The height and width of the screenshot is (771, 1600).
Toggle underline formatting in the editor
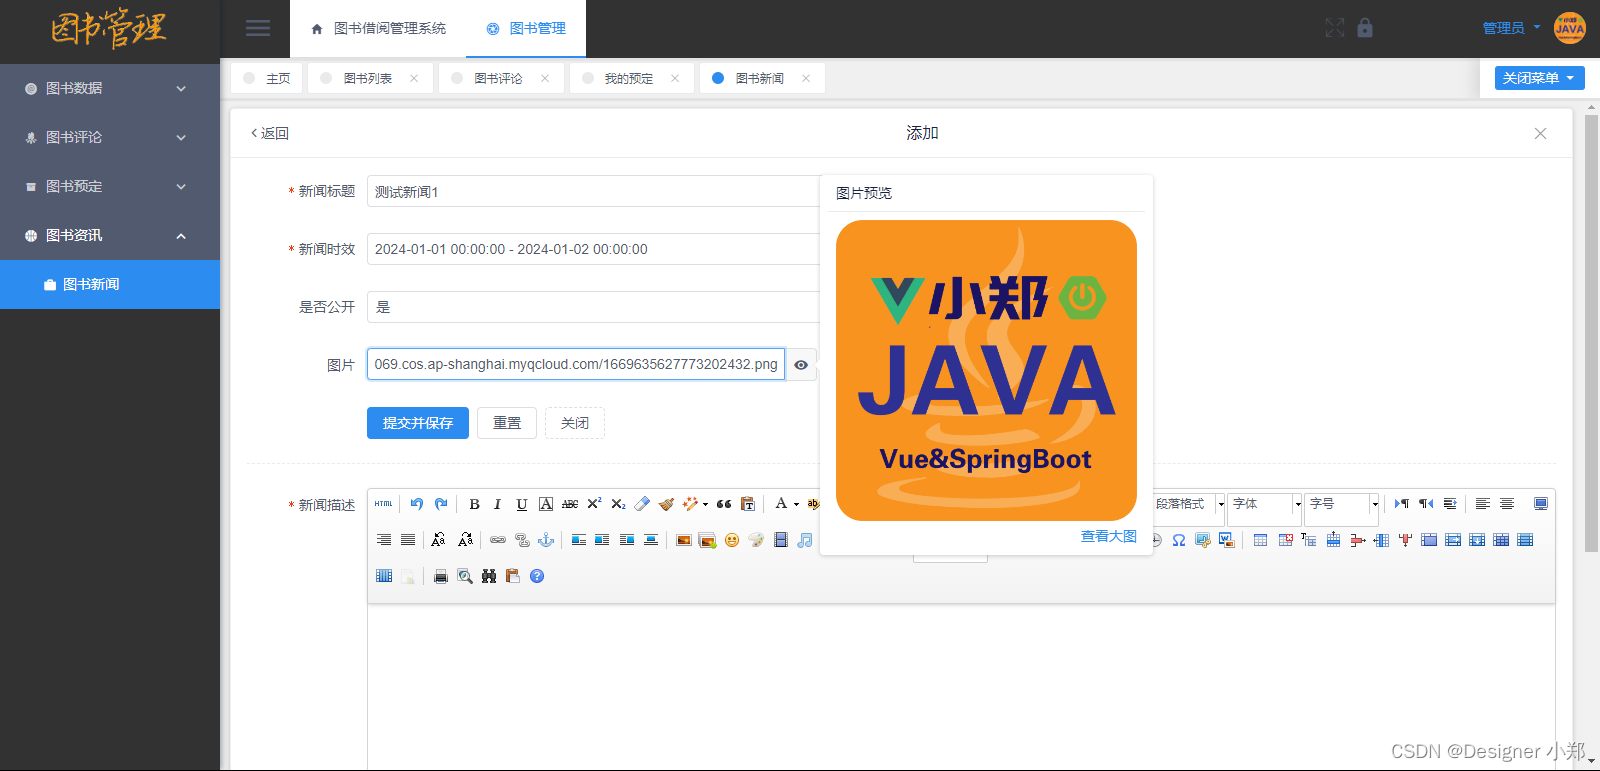(x=521, y=504)
